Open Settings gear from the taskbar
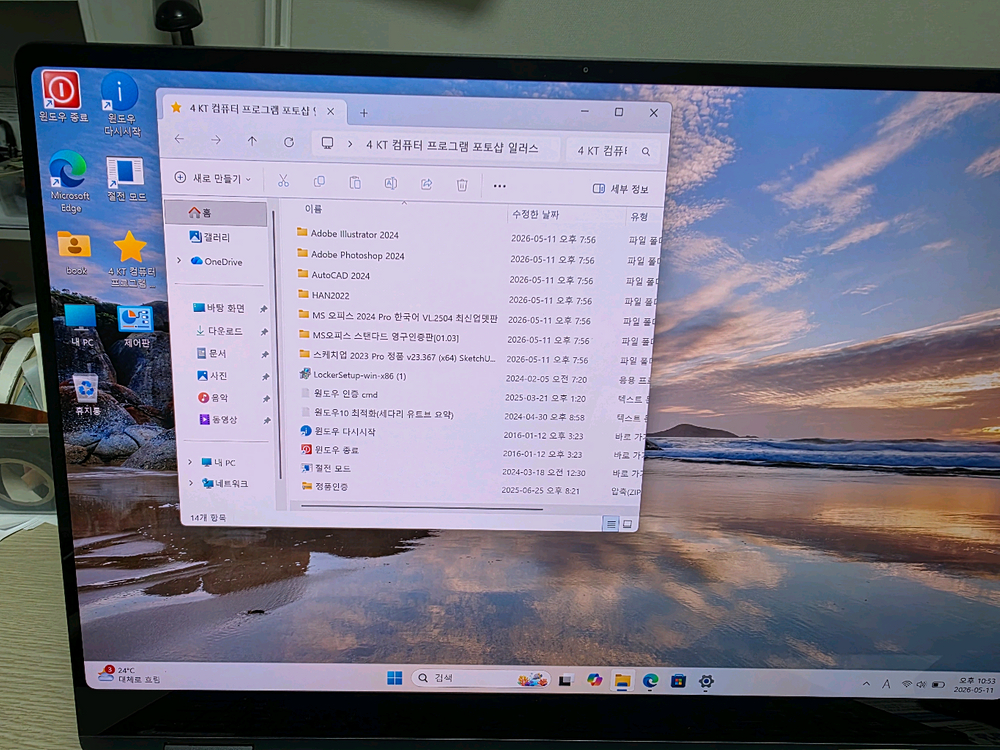This screenshot has height=750, width=1000. coord(706,682)
